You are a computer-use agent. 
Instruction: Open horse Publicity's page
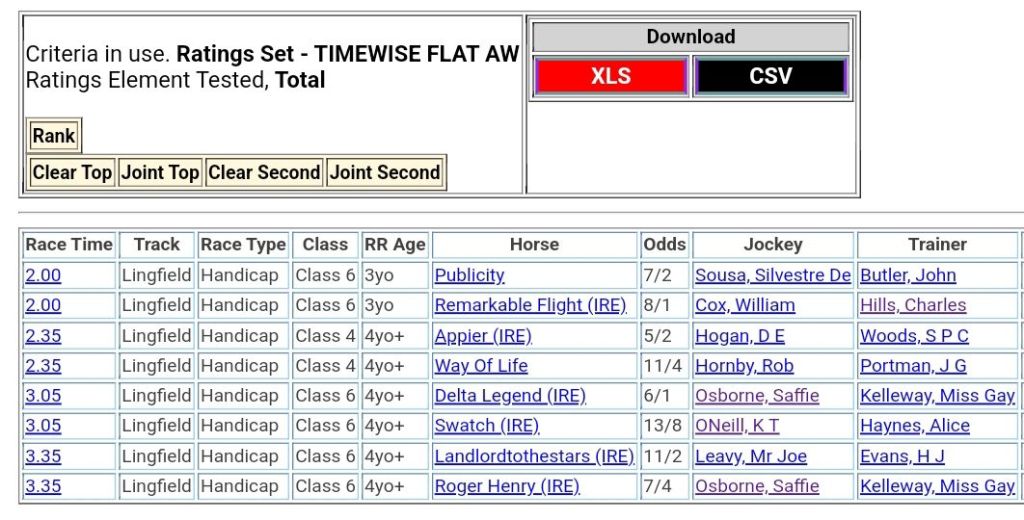(x=469, y=275)
